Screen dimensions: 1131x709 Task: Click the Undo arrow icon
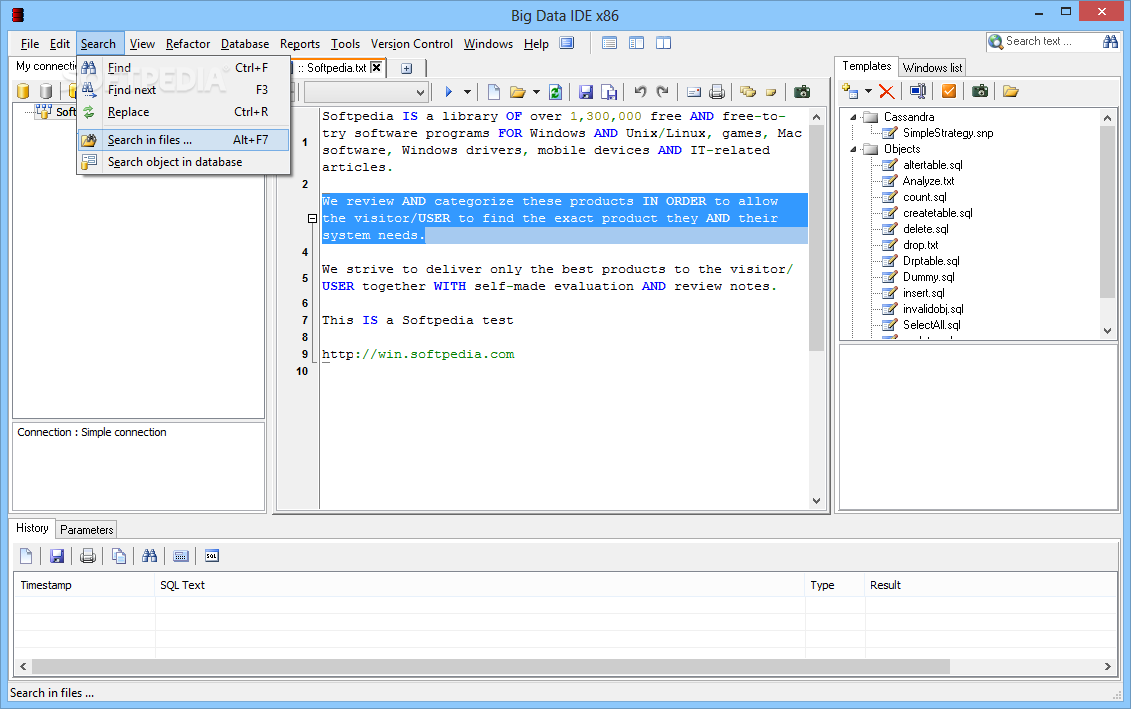(640, 91)
